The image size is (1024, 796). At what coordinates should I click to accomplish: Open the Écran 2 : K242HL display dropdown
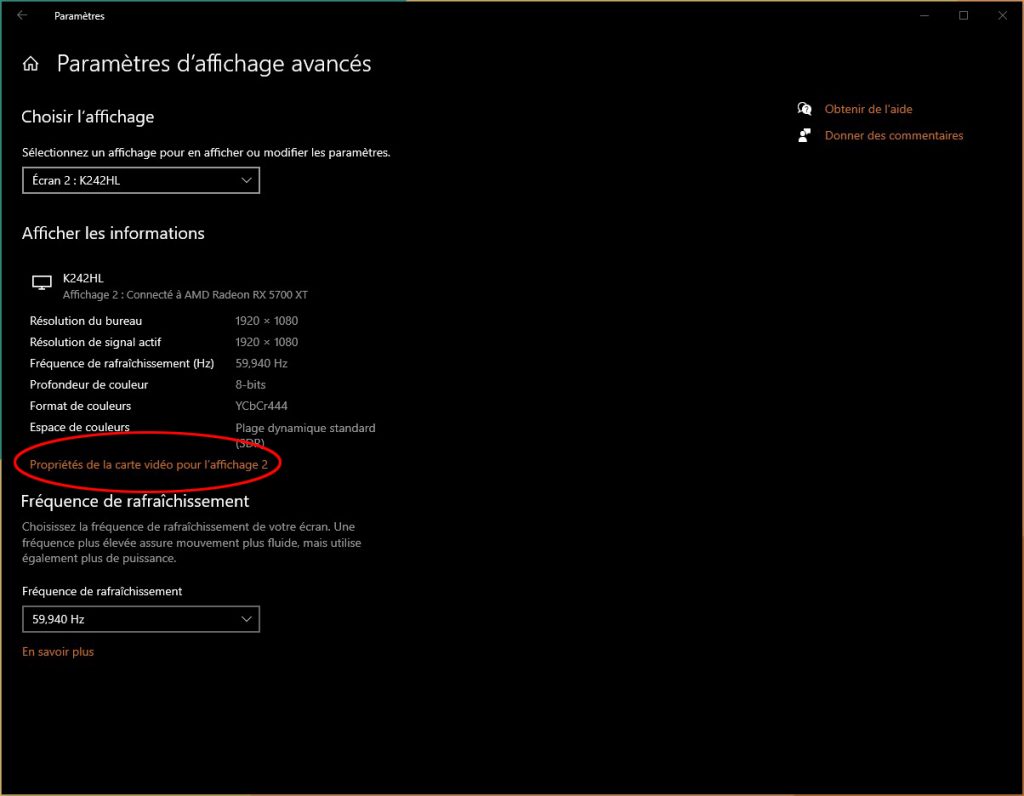click(x=140, y=181)
